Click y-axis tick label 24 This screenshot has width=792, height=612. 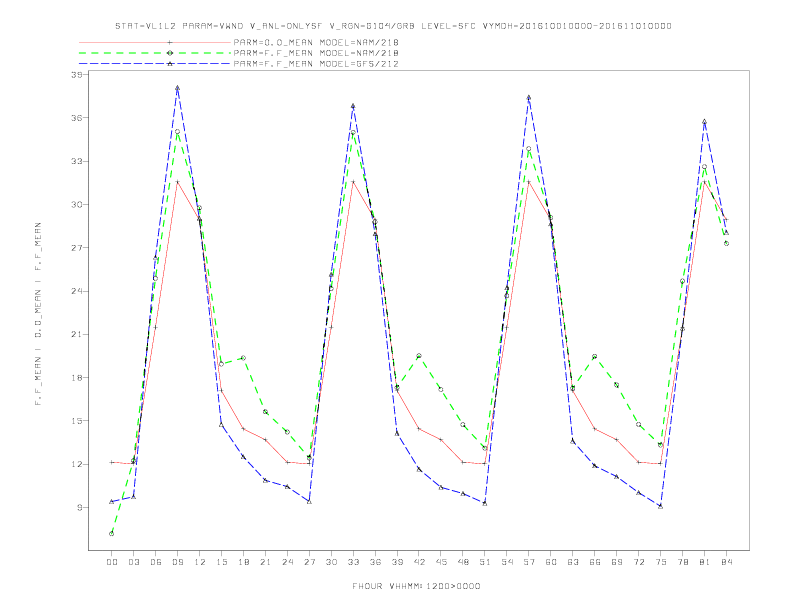tap(77, 291)
